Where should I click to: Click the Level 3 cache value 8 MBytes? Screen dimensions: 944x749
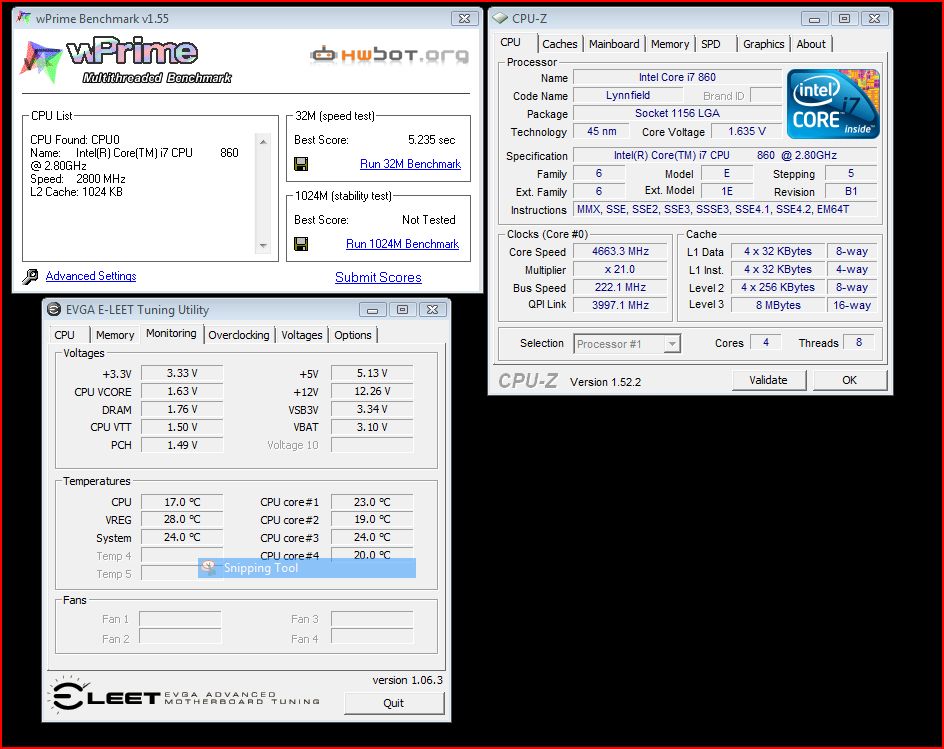point(778,305)
